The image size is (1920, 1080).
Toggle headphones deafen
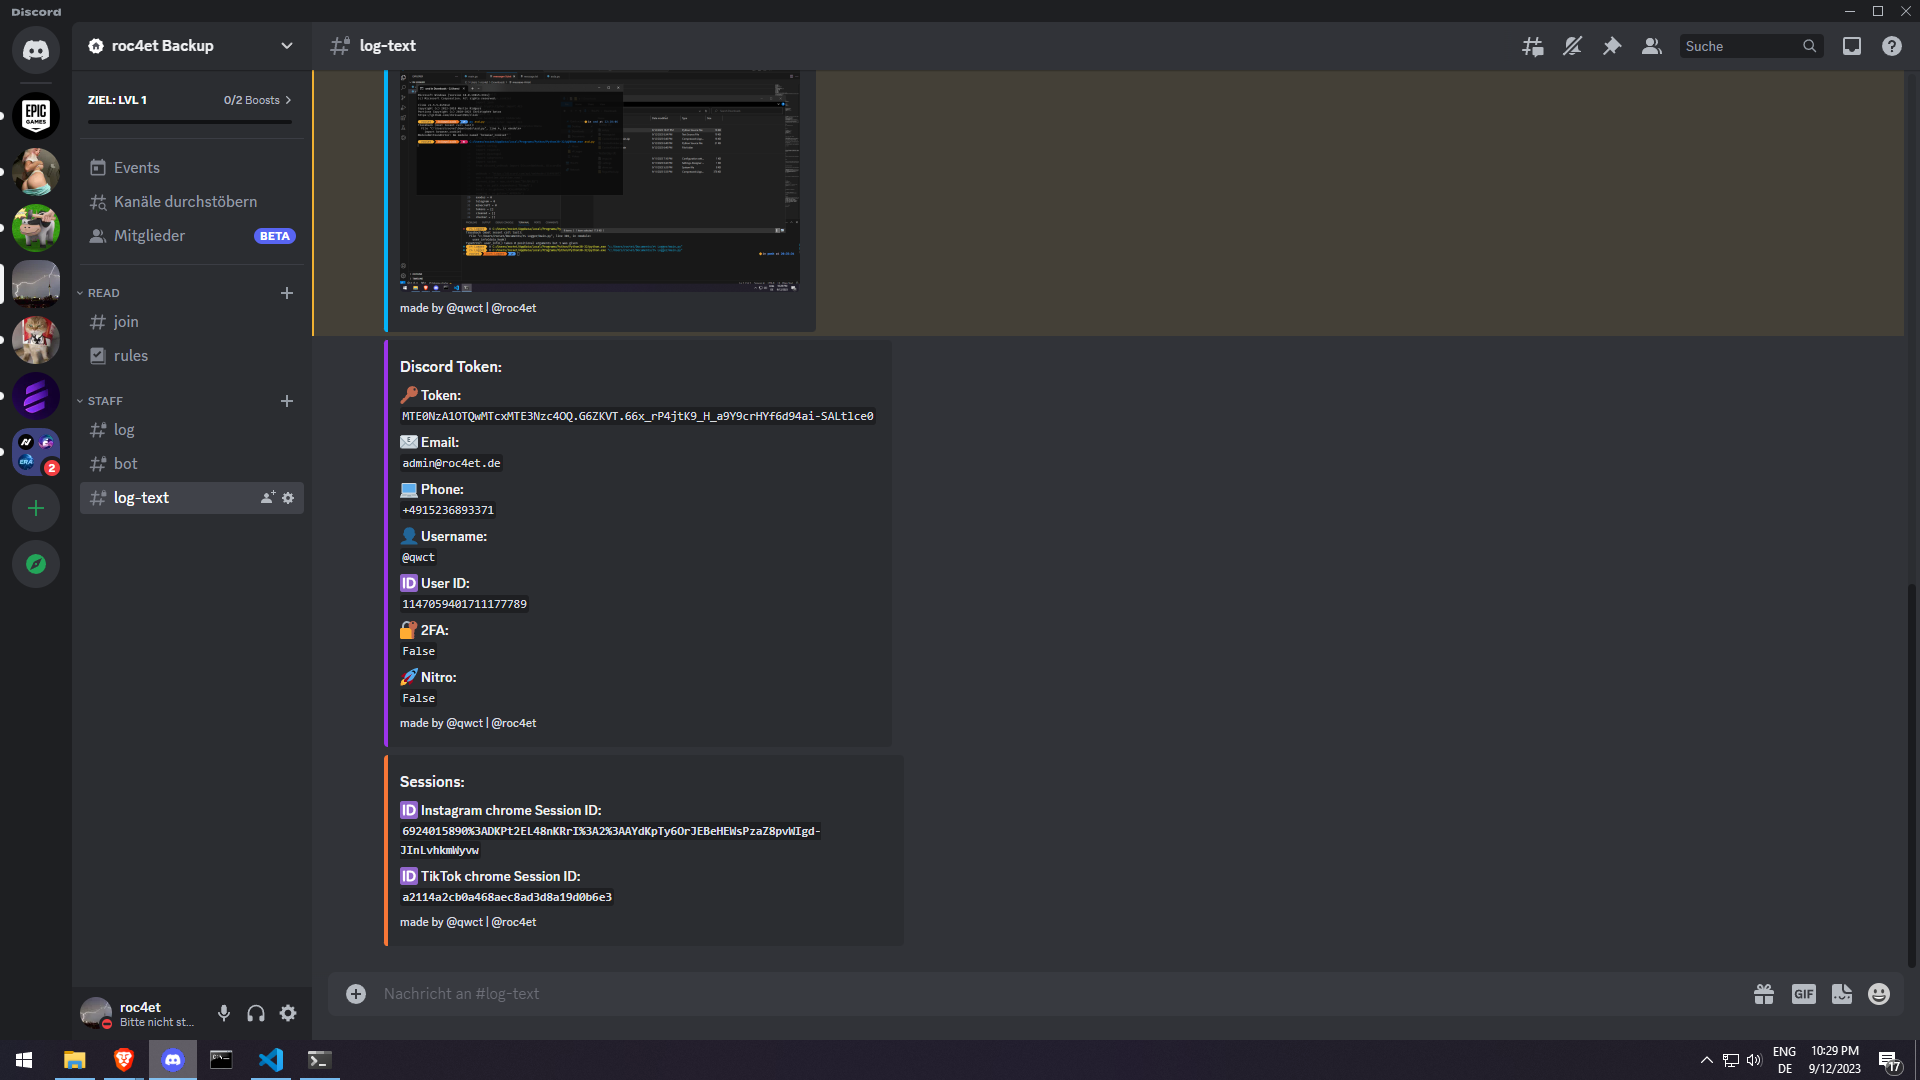(256, 1013)
